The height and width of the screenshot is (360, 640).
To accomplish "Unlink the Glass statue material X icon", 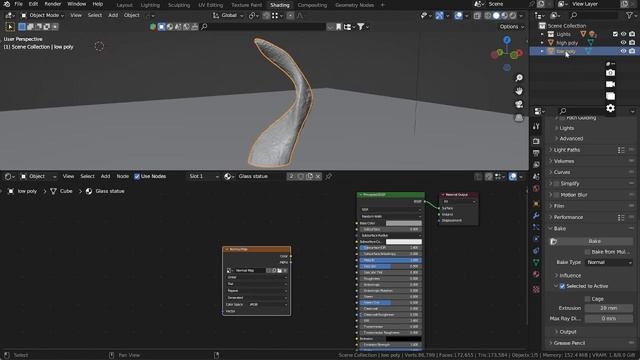I will 318,176.
